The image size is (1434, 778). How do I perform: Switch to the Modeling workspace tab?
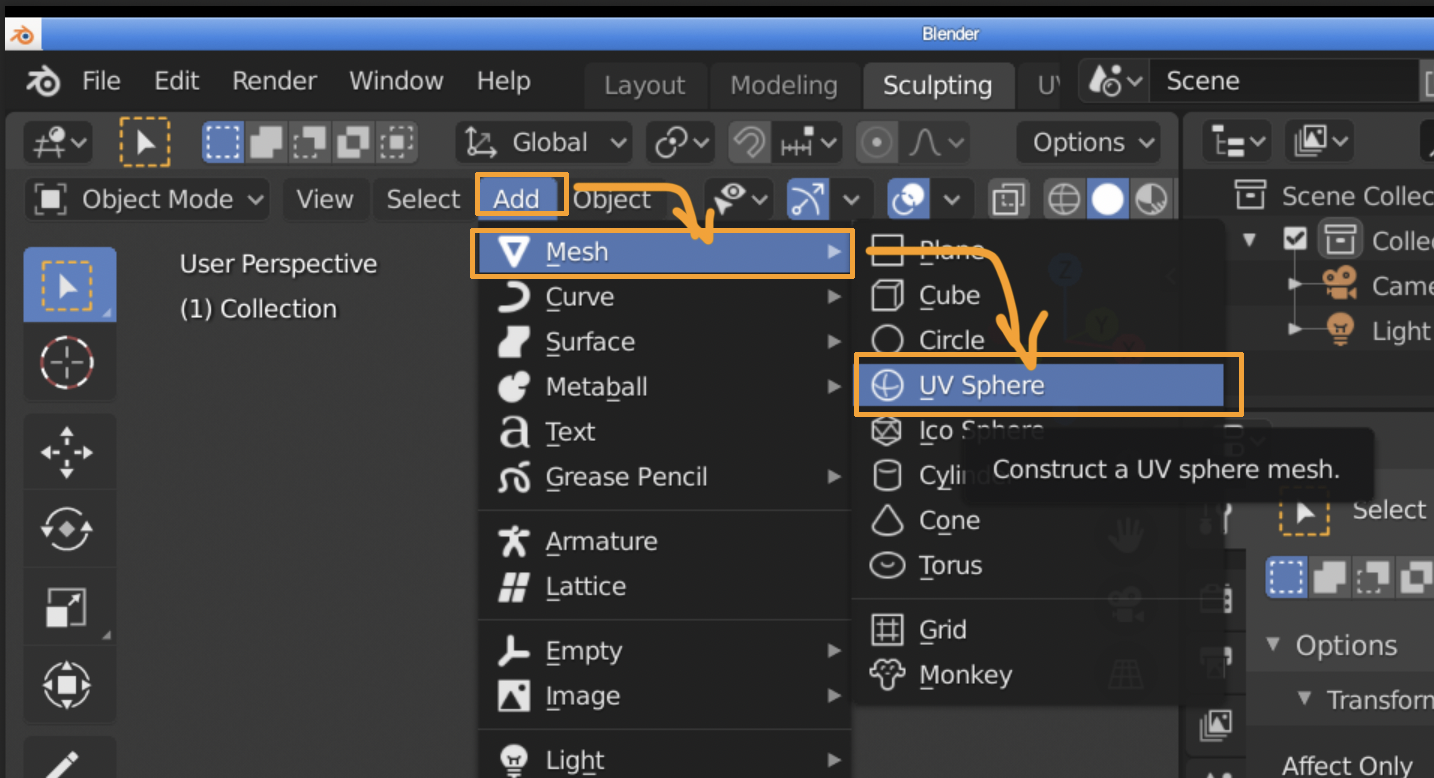pyautogui.click(x=783, y=85)
